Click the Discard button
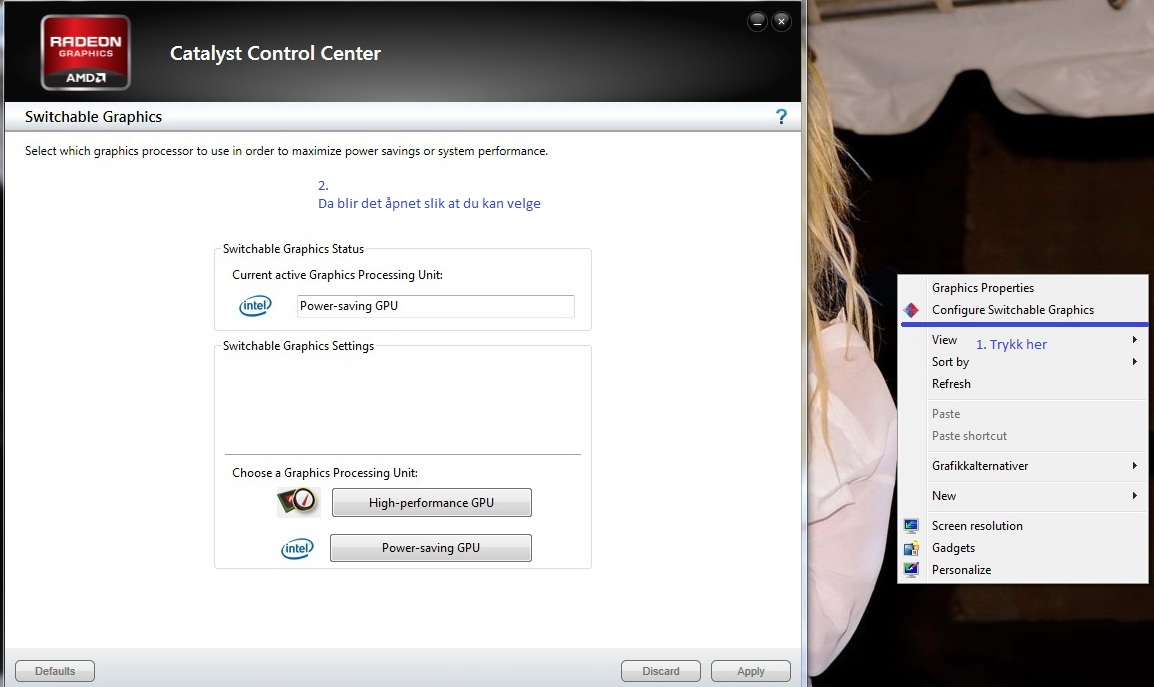The image size is (1154, 687). pyautogui.click(x=661, y=671)
